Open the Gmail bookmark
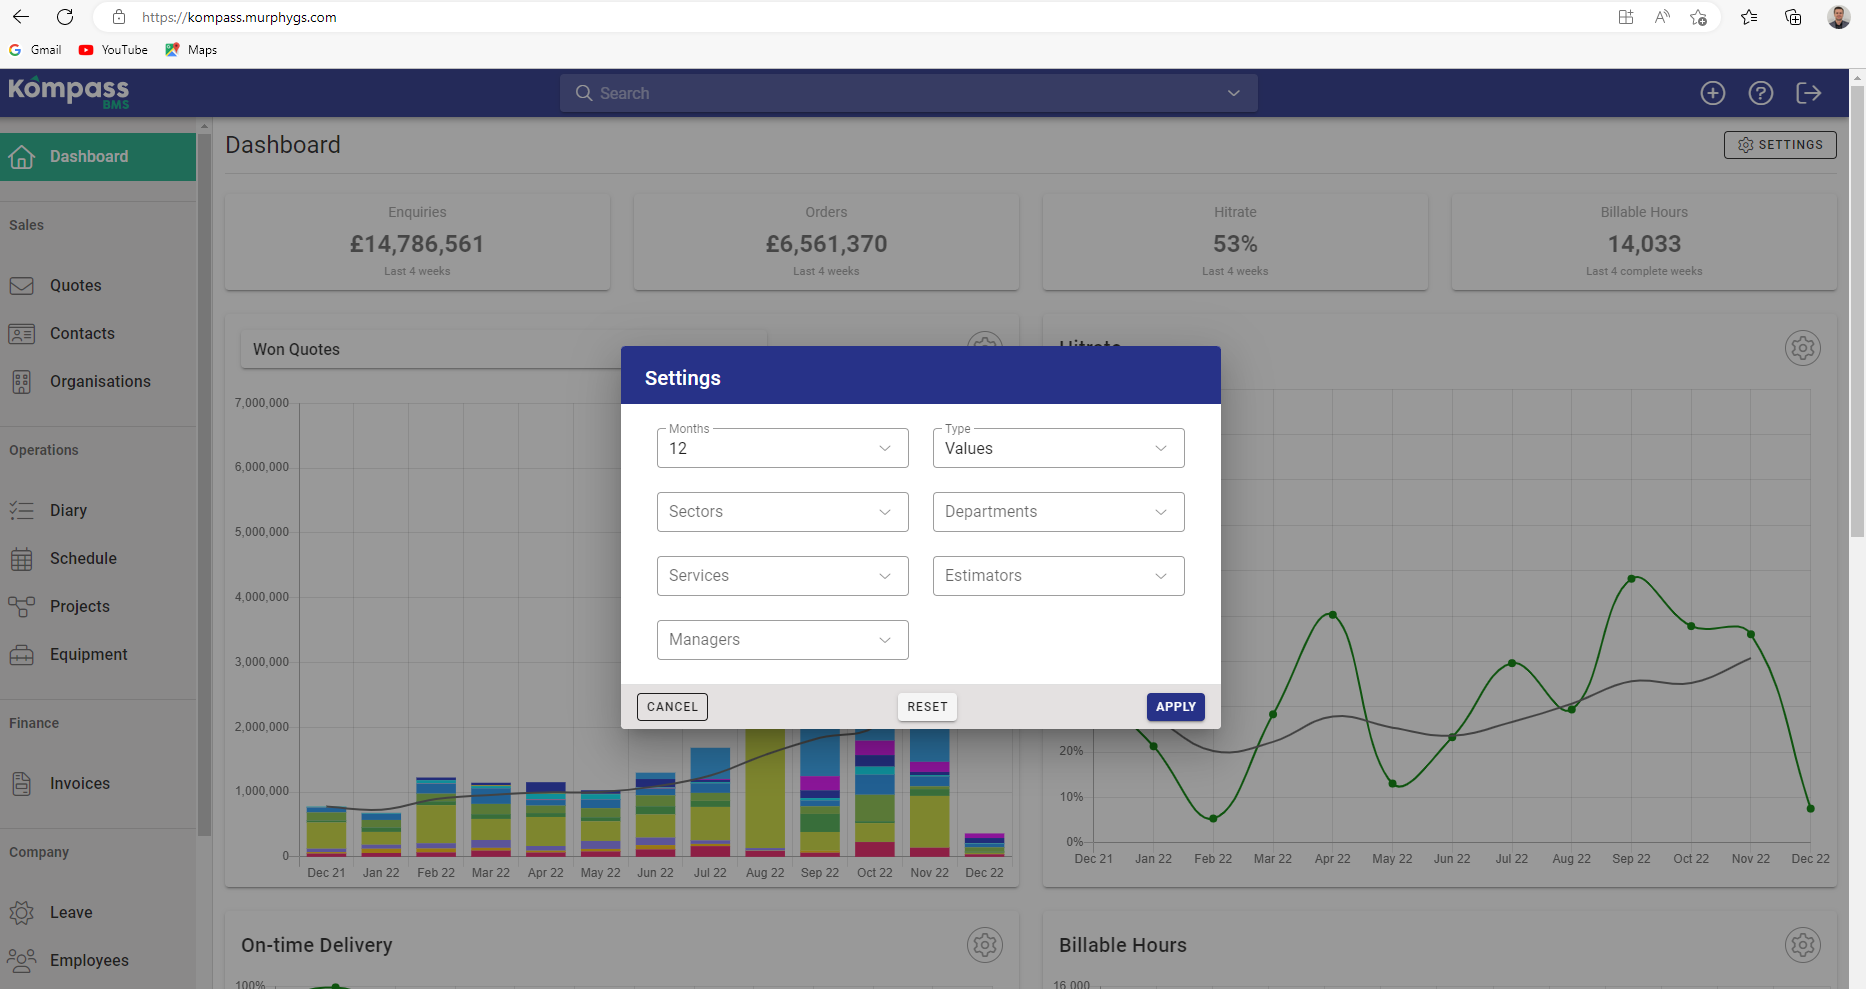1866x989 pixels. click(x=35, y=50)
